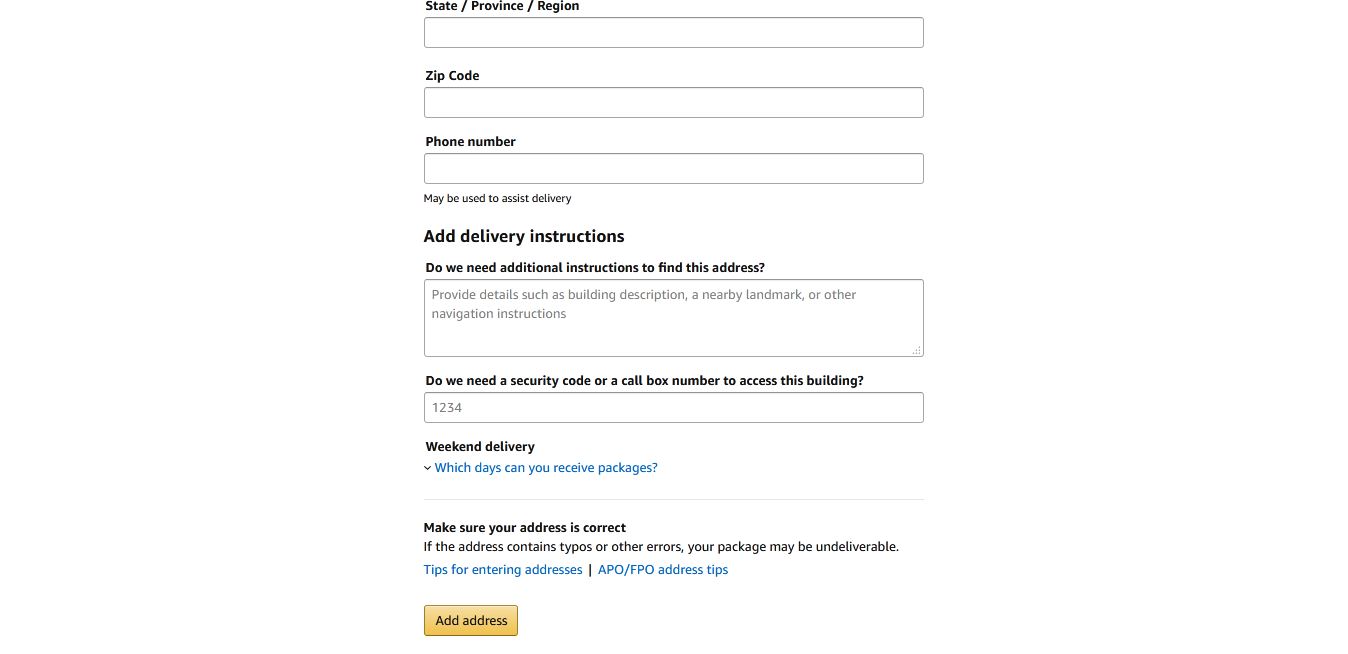The height and width of the screenshot is (654, 1348).
Task: Click the additional delivery instructions textarea
Action: click(x=673, y=317)
